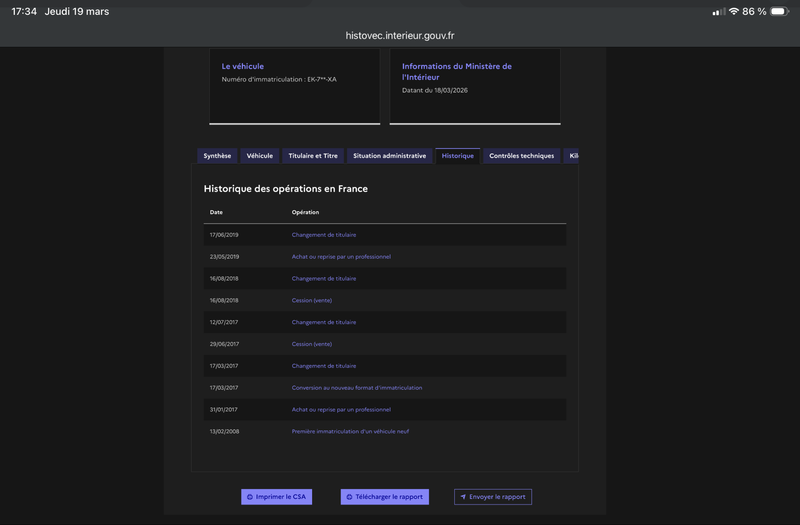Image resolution: width=800 pixels, height=525 pixels.
Task: Tap the histovec.interieur.gouv.fr address bar
Action: 400,34
